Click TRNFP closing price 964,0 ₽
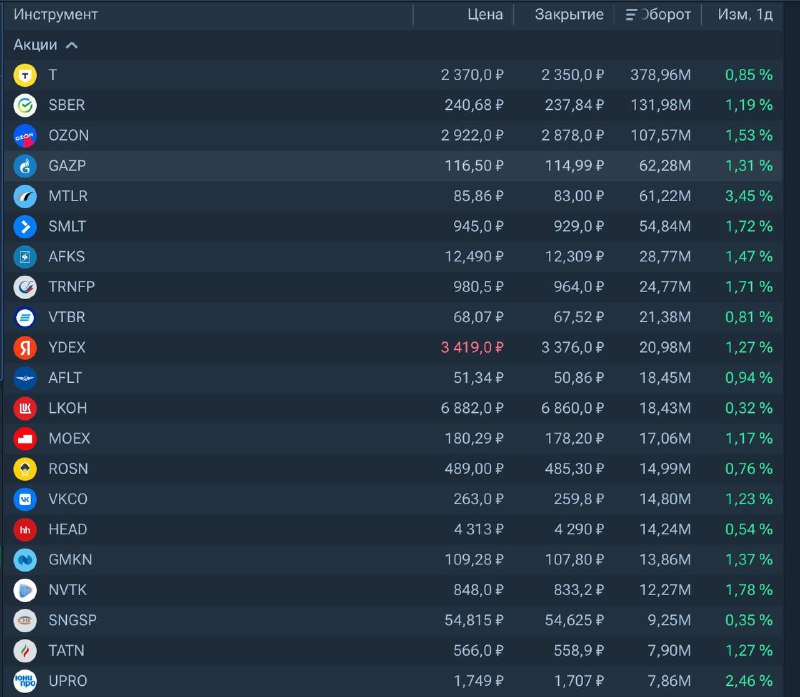This screenshot has width=800, height=697. (x=579, y=287)
